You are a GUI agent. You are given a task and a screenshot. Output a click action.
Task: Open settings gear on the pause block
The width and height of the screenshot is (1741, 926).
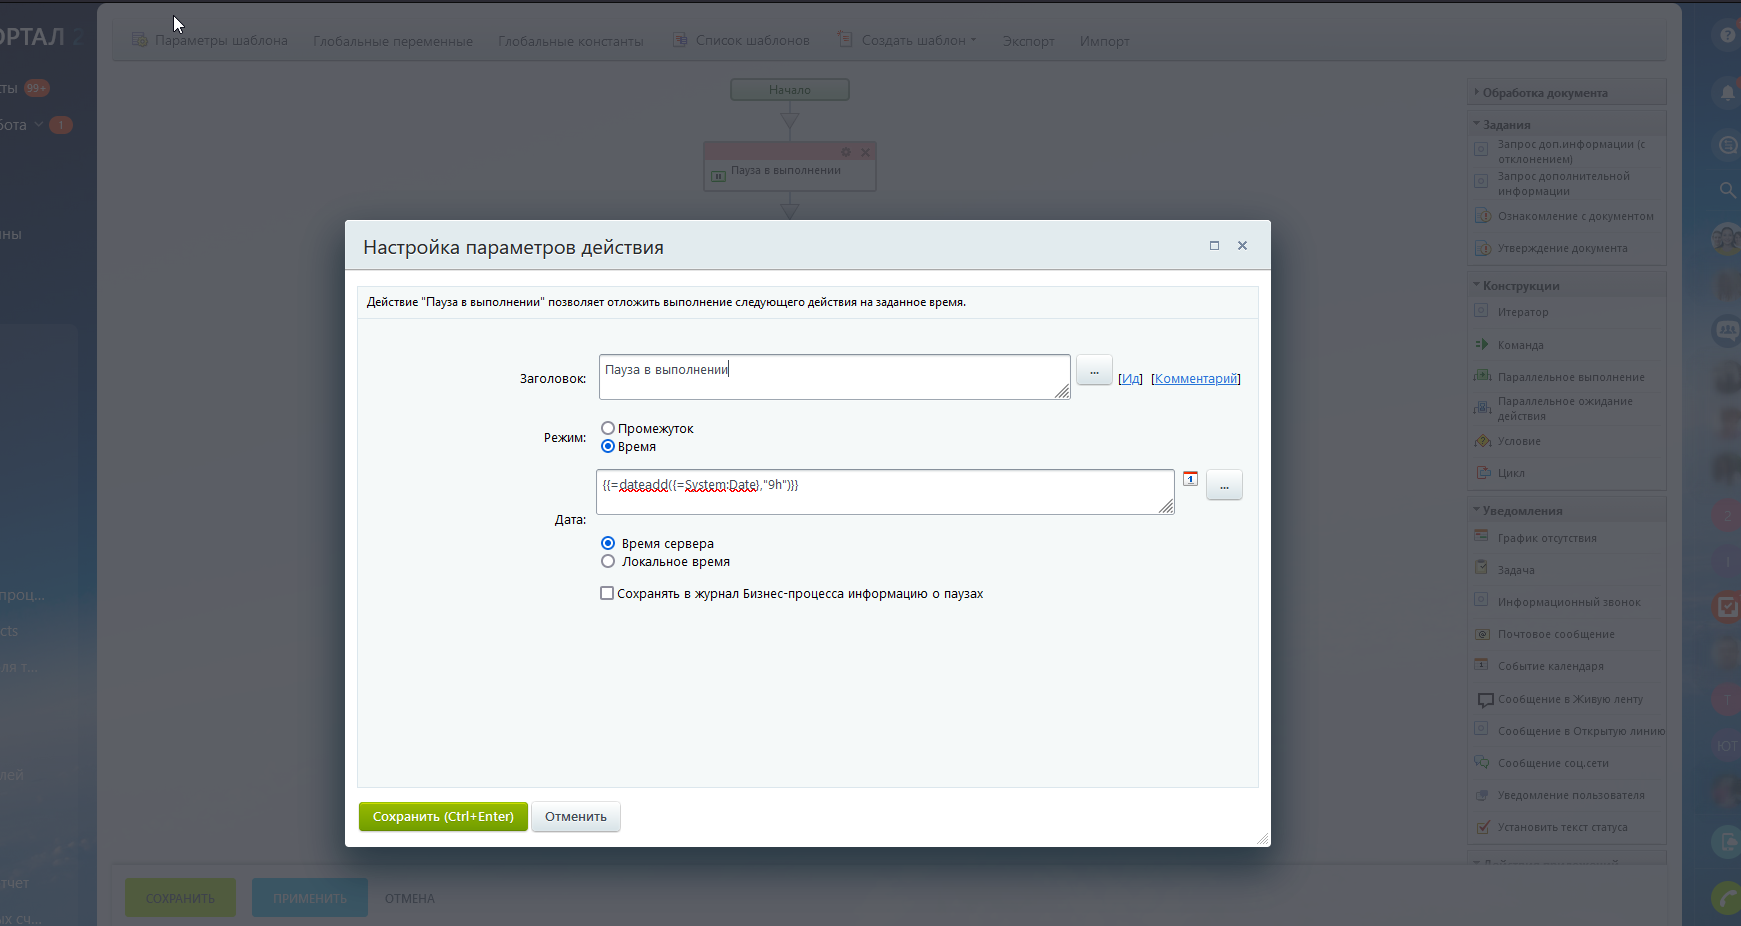846,152
